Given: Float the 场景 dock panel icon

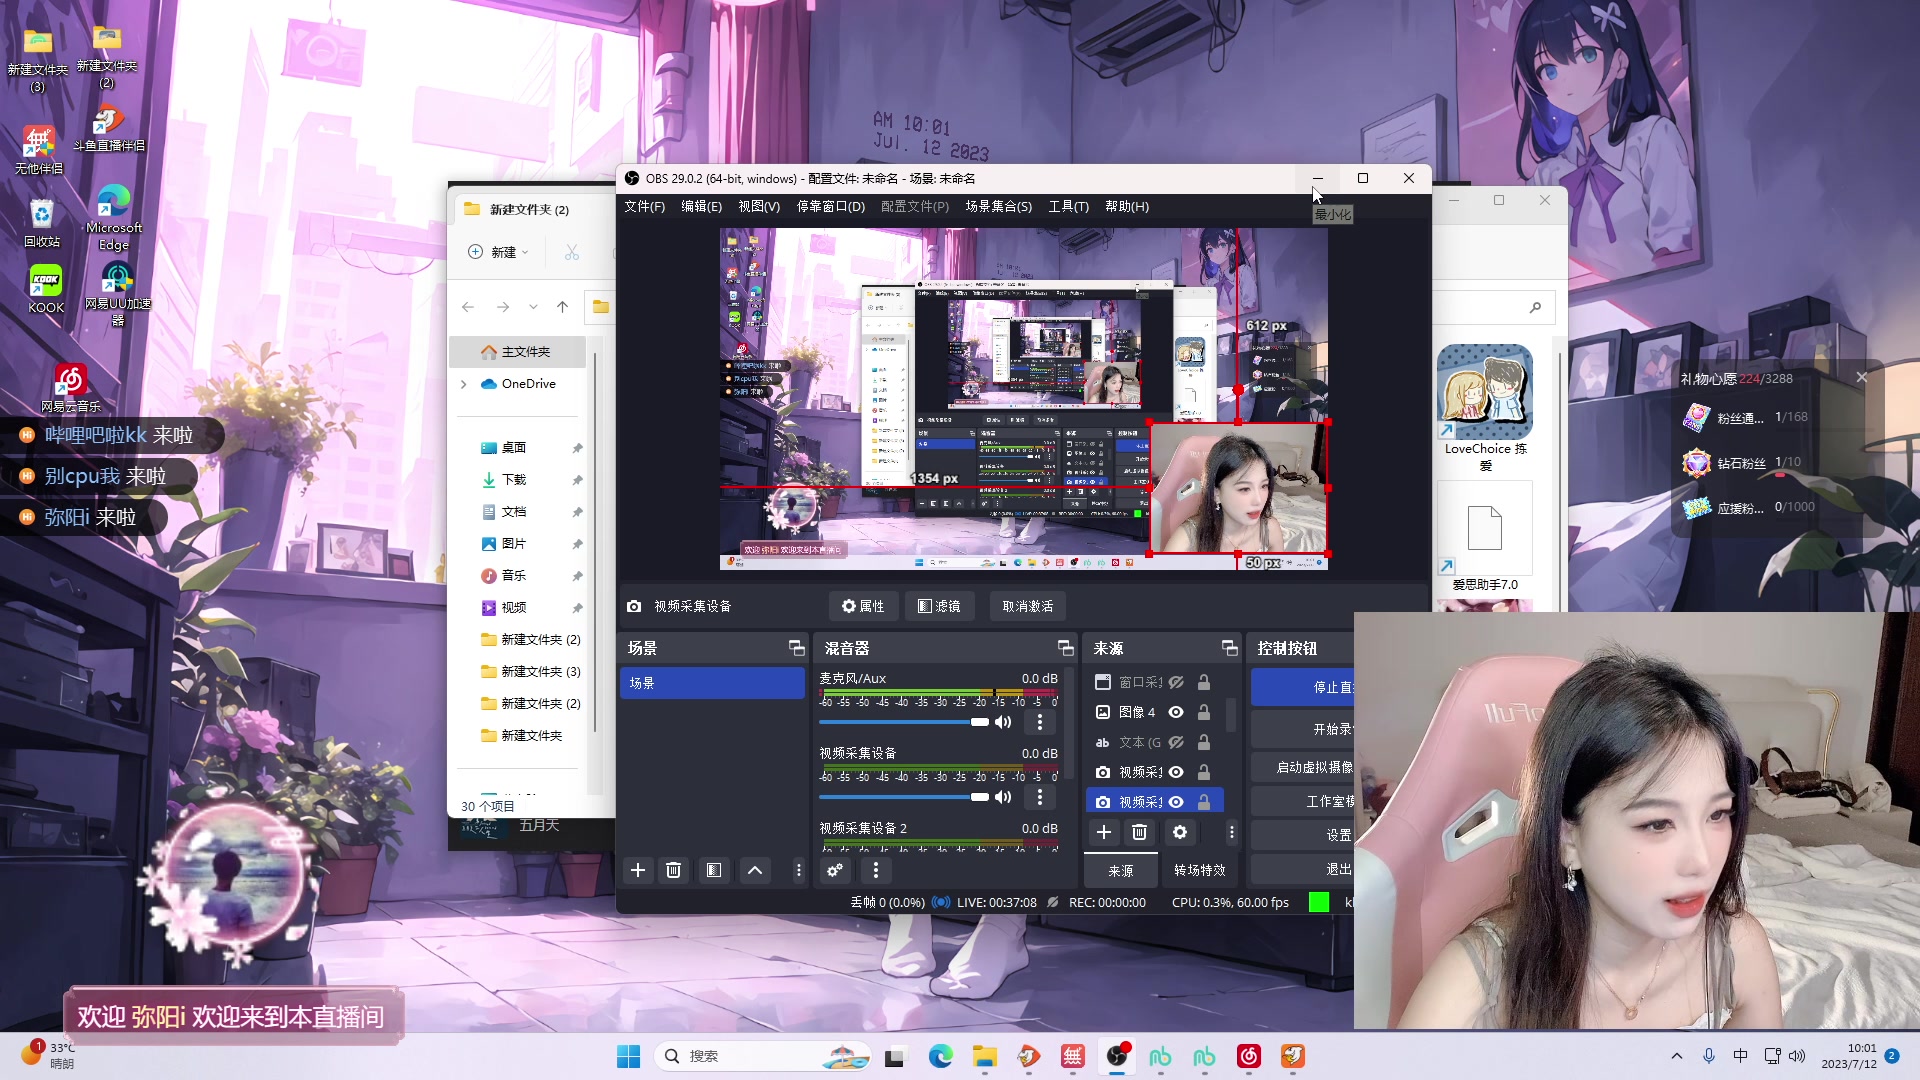Looking at the screenshot, I should click(x=796, y=648).
